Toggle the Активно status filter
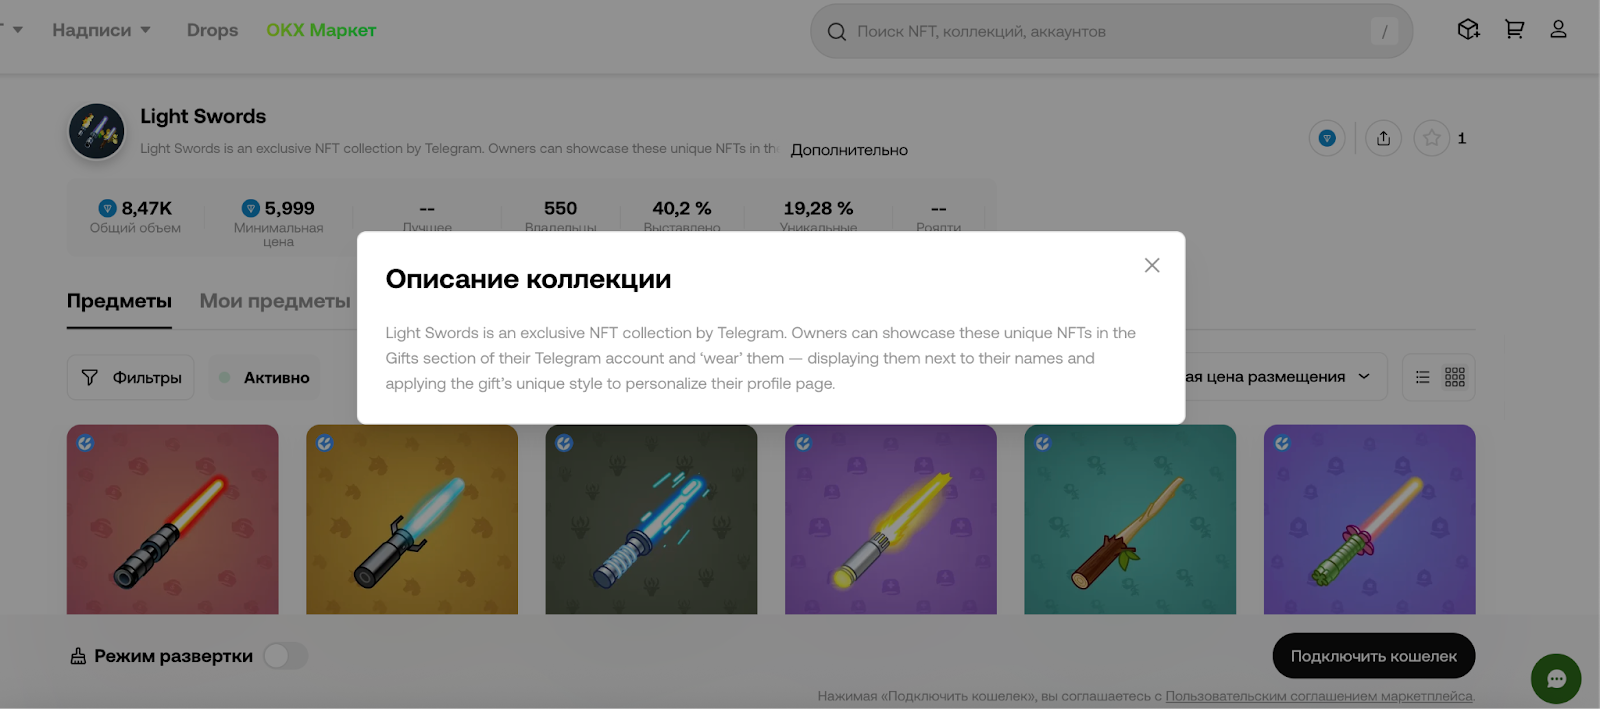The height and width of the screenshot is (709, 1600). click(264, 378)
